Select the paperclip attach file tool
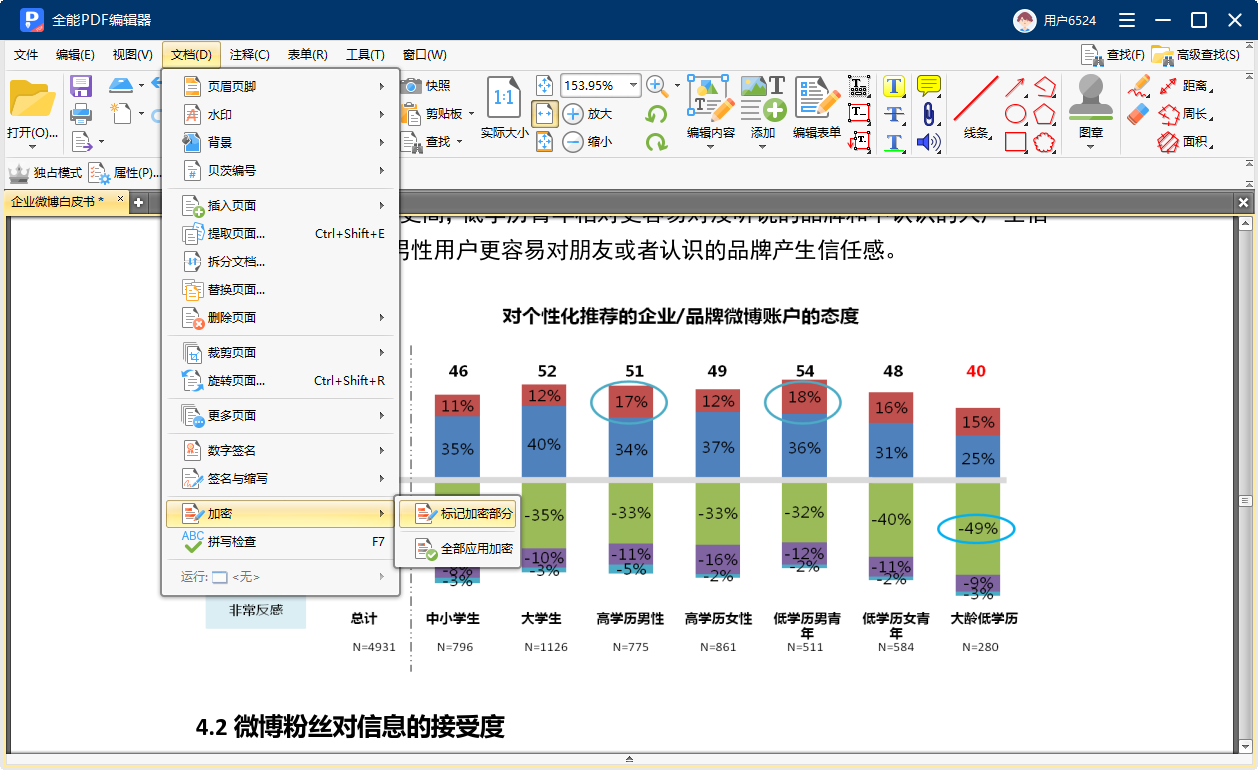1259x771 pixels. click(x=929, y=113)
